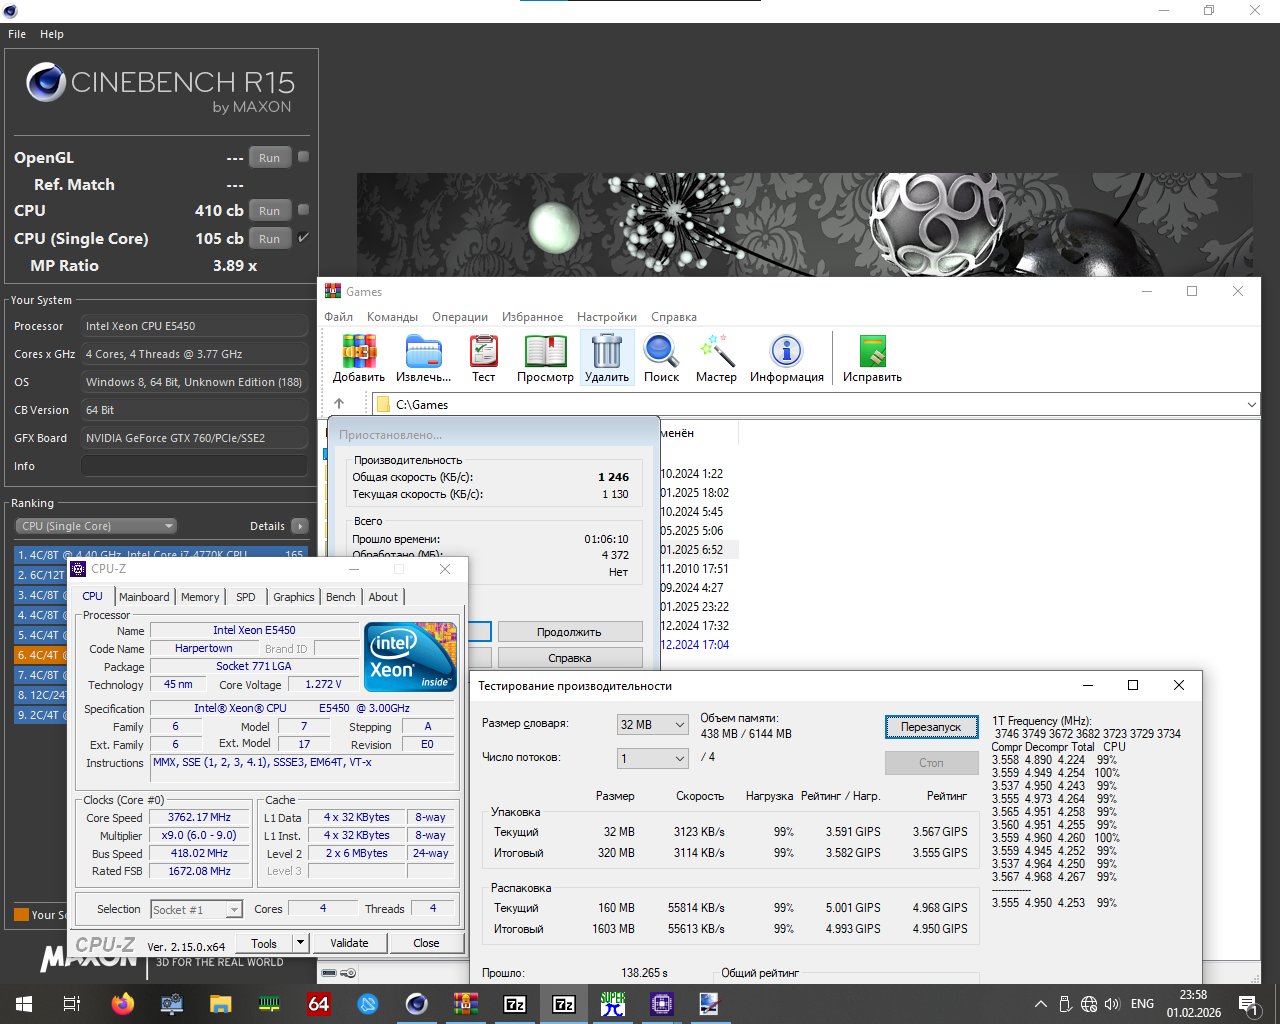
Task: Open the CPU-Z Tools dropdown arrow
Action: pyautogui.click(x=299, y=943)
